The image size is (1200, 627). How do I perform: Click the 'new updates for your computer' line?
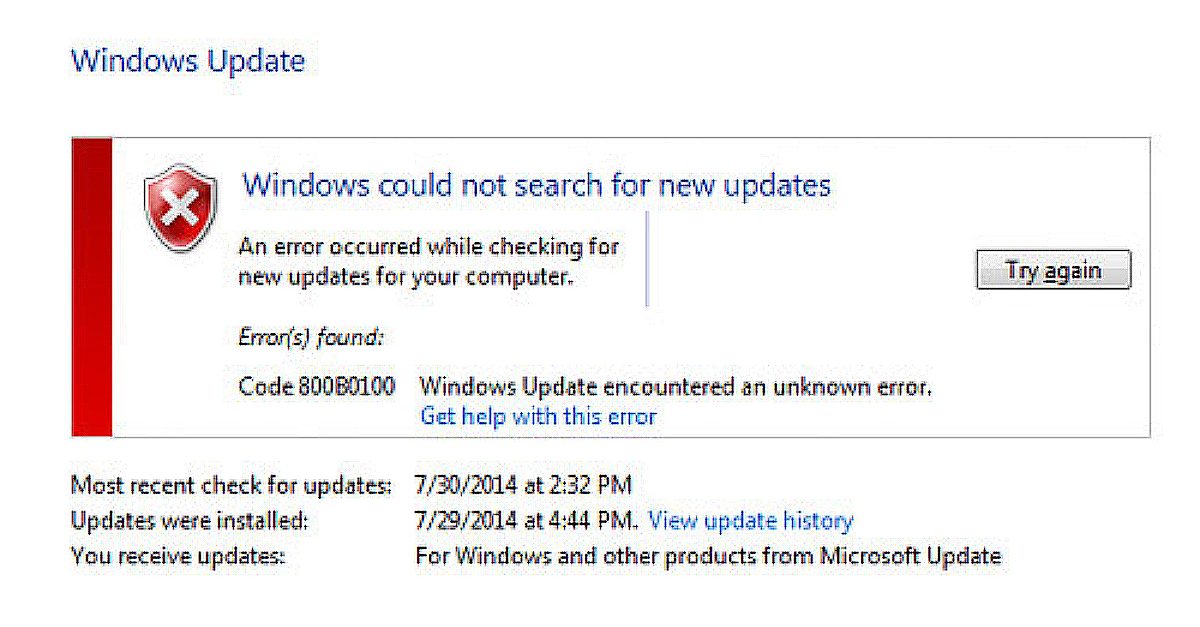coord(405,277)
